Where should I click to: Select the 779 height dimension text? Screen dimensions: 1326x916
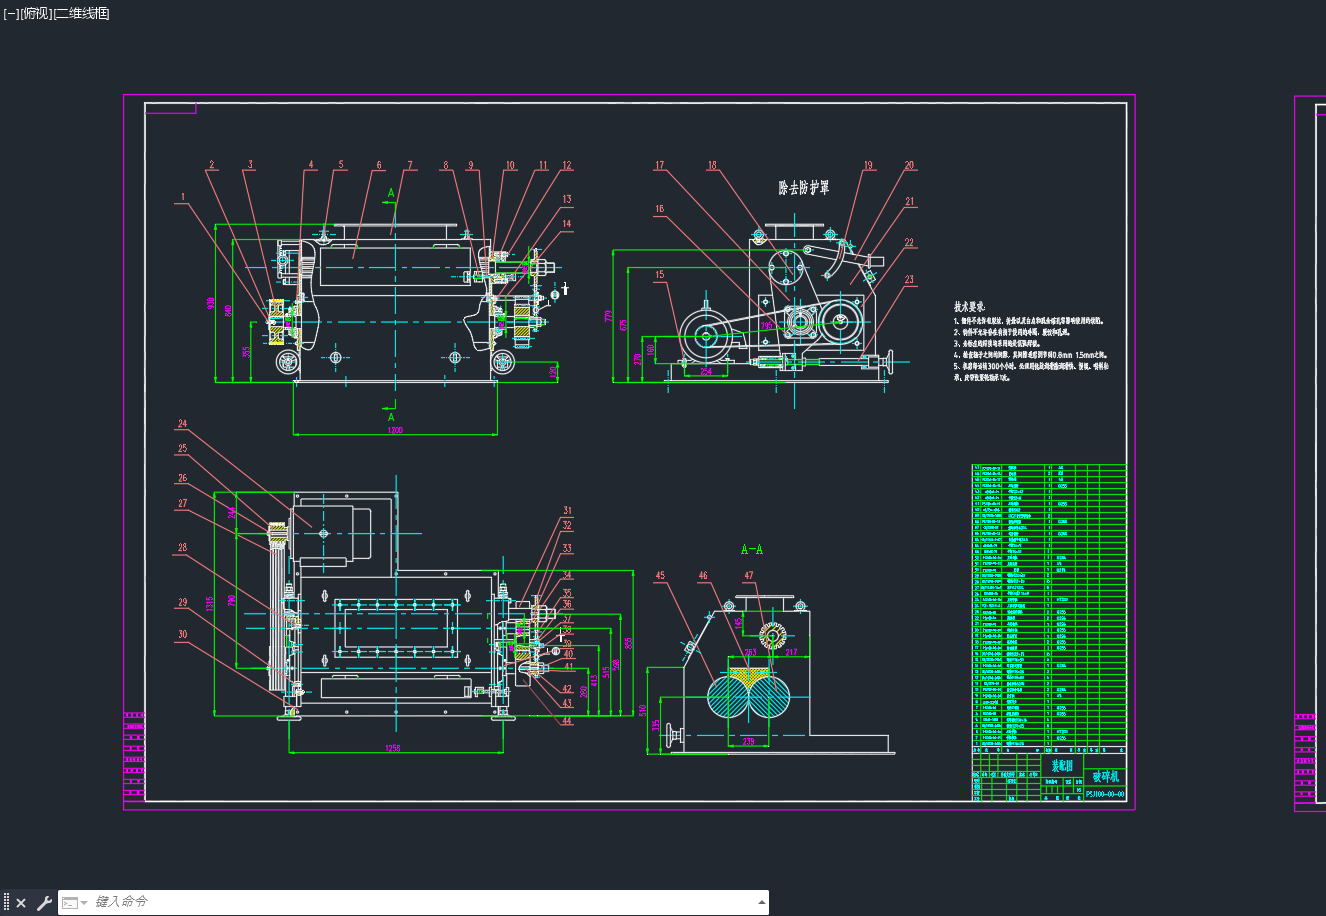[x=607, y=316]
